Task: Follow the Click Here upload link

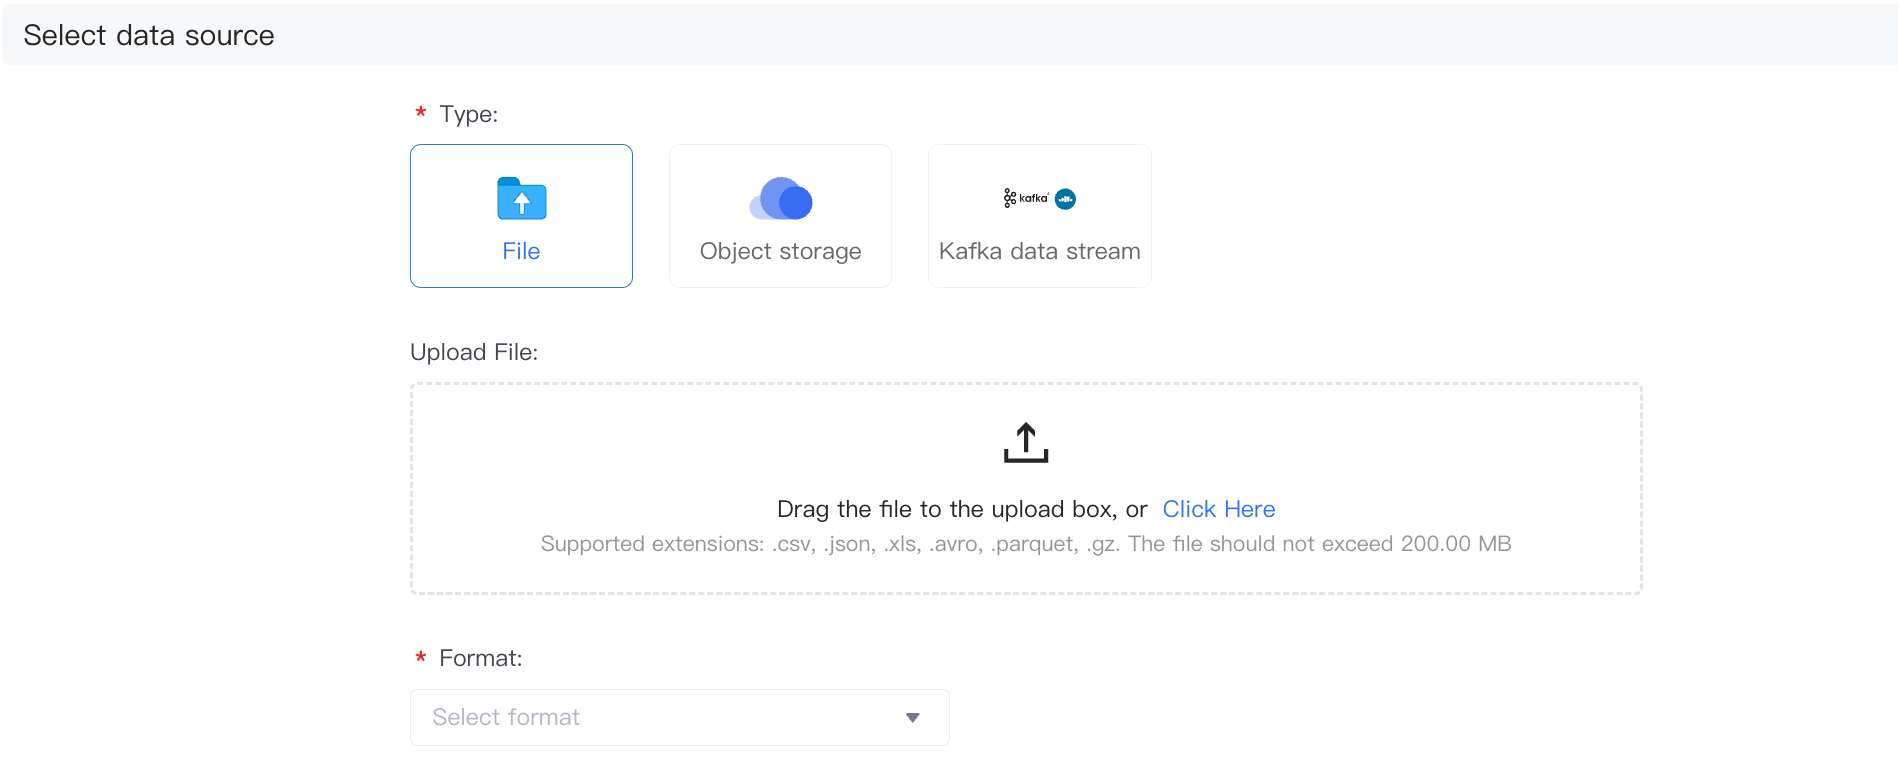Action: point(1218,509)
